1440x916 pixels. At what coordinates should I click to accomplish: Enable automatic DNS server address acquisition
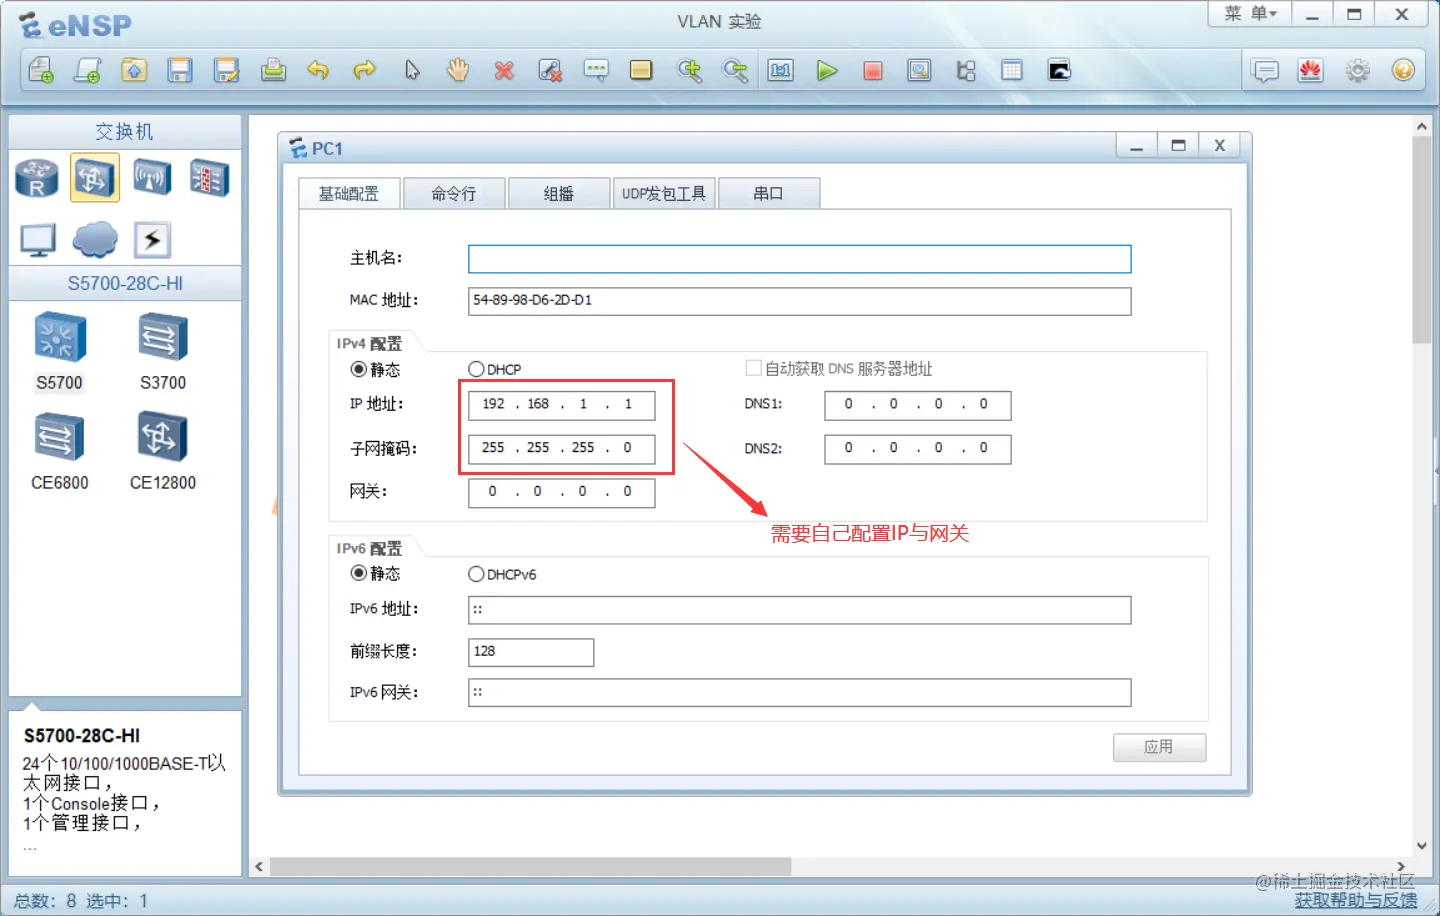(753, 367)
